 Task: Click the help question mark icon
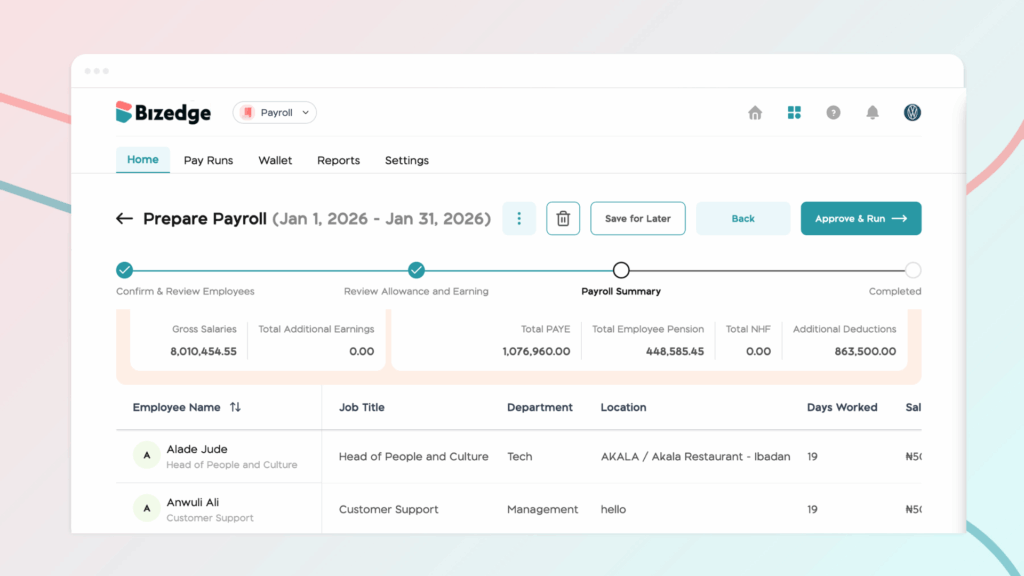[x=833, y=113]
